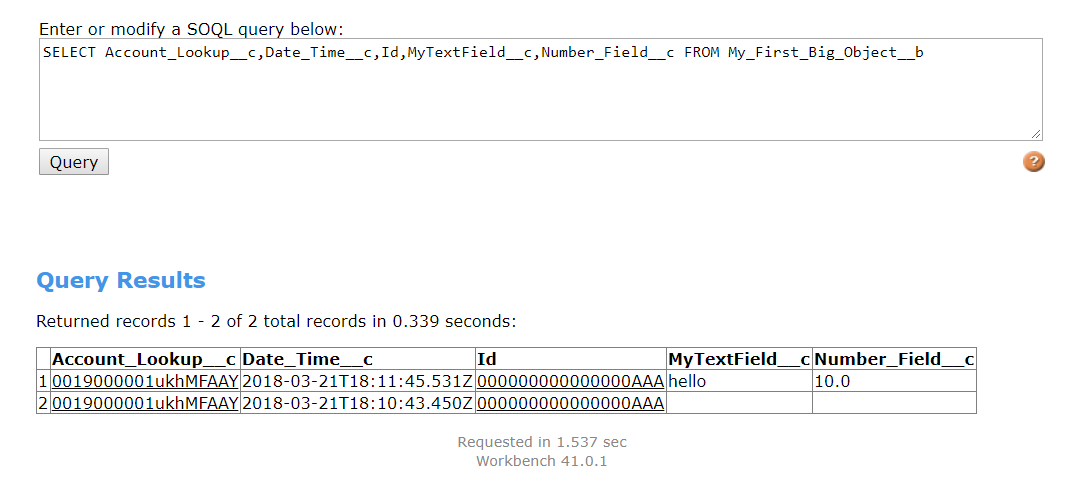The width and height of the screenshot is (1072, 492).
Task: Open the Id link in row 2
Action: pyautogui.click(x=571, y=403)
